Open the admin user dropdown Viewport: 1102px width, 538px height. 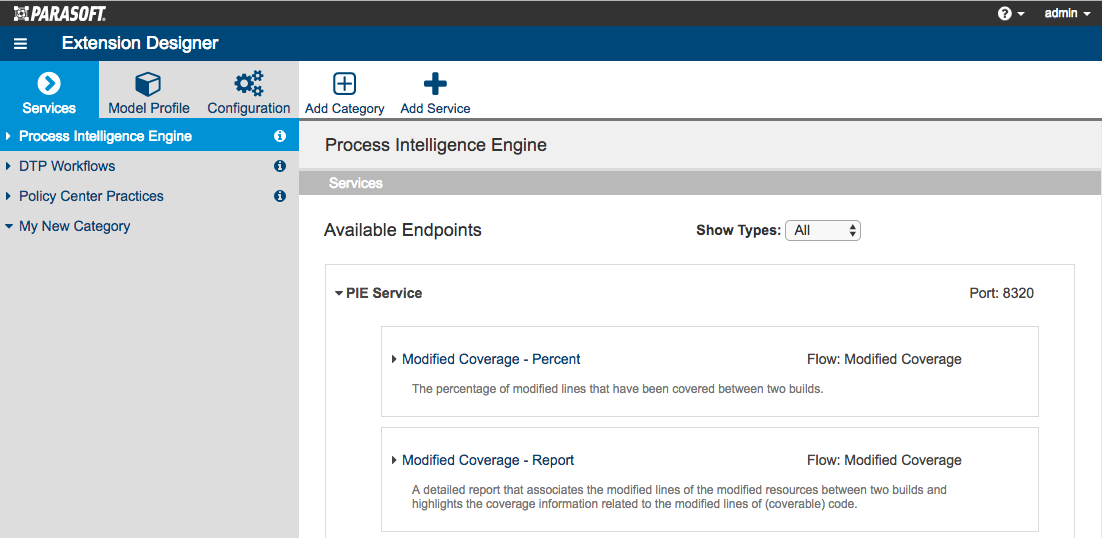coord(1067,13)
